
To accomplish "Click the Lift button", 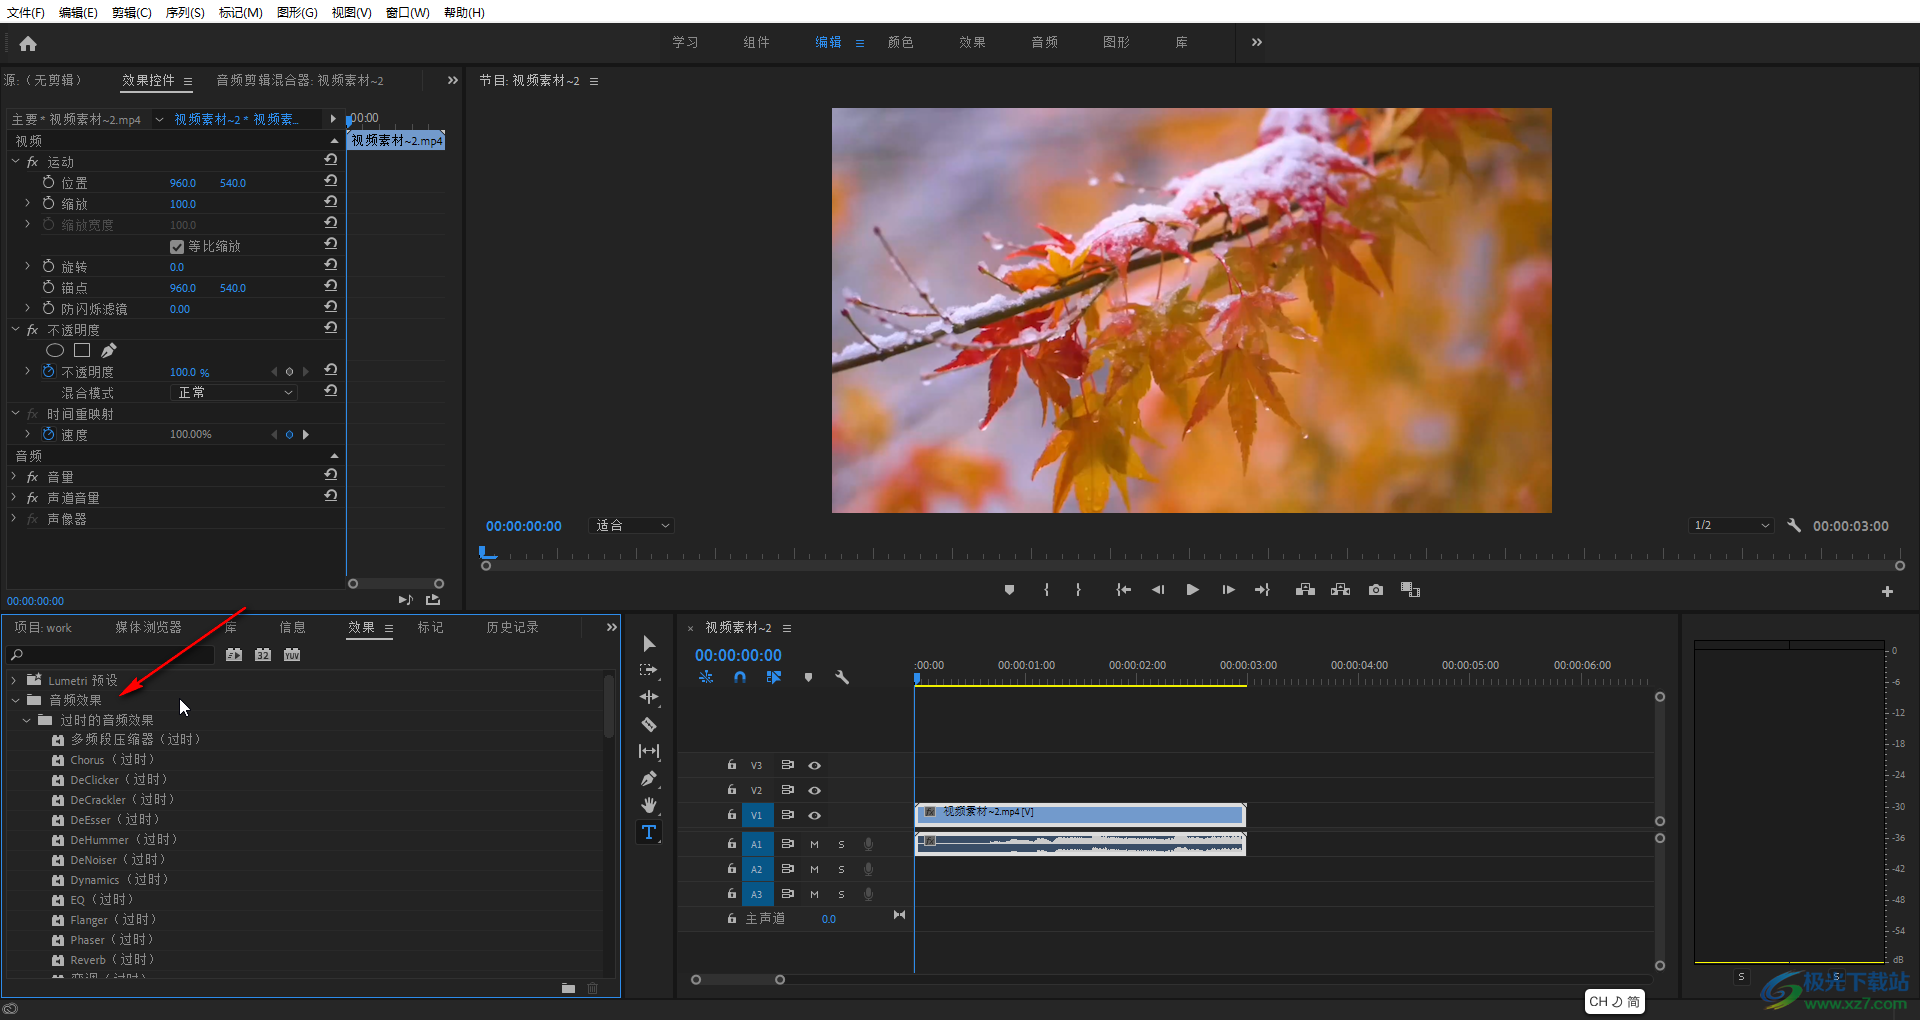I will click(1305, 590).
